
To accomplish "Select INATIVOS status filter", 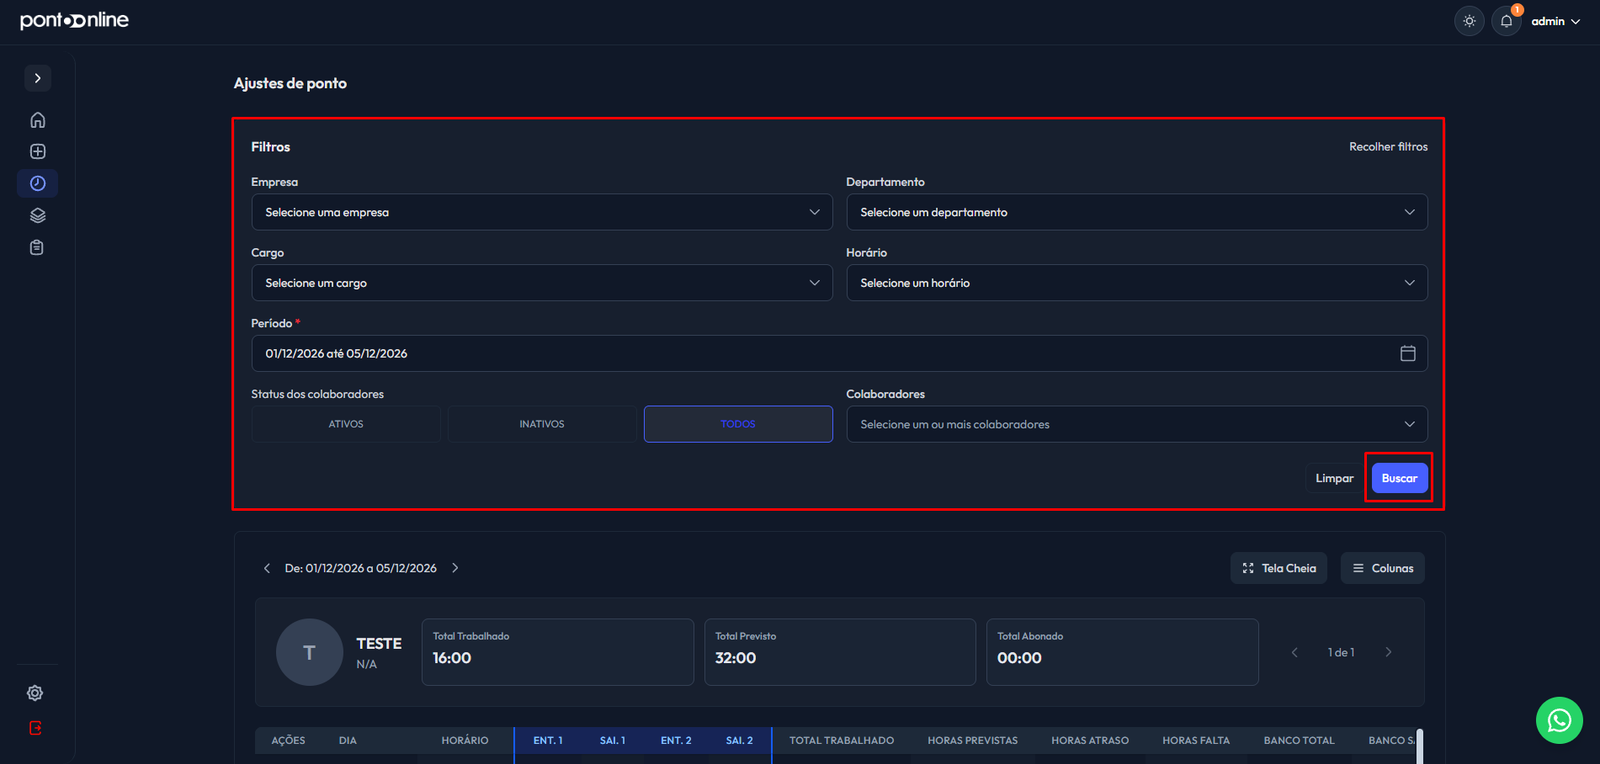I will click(x=542, y=424).
